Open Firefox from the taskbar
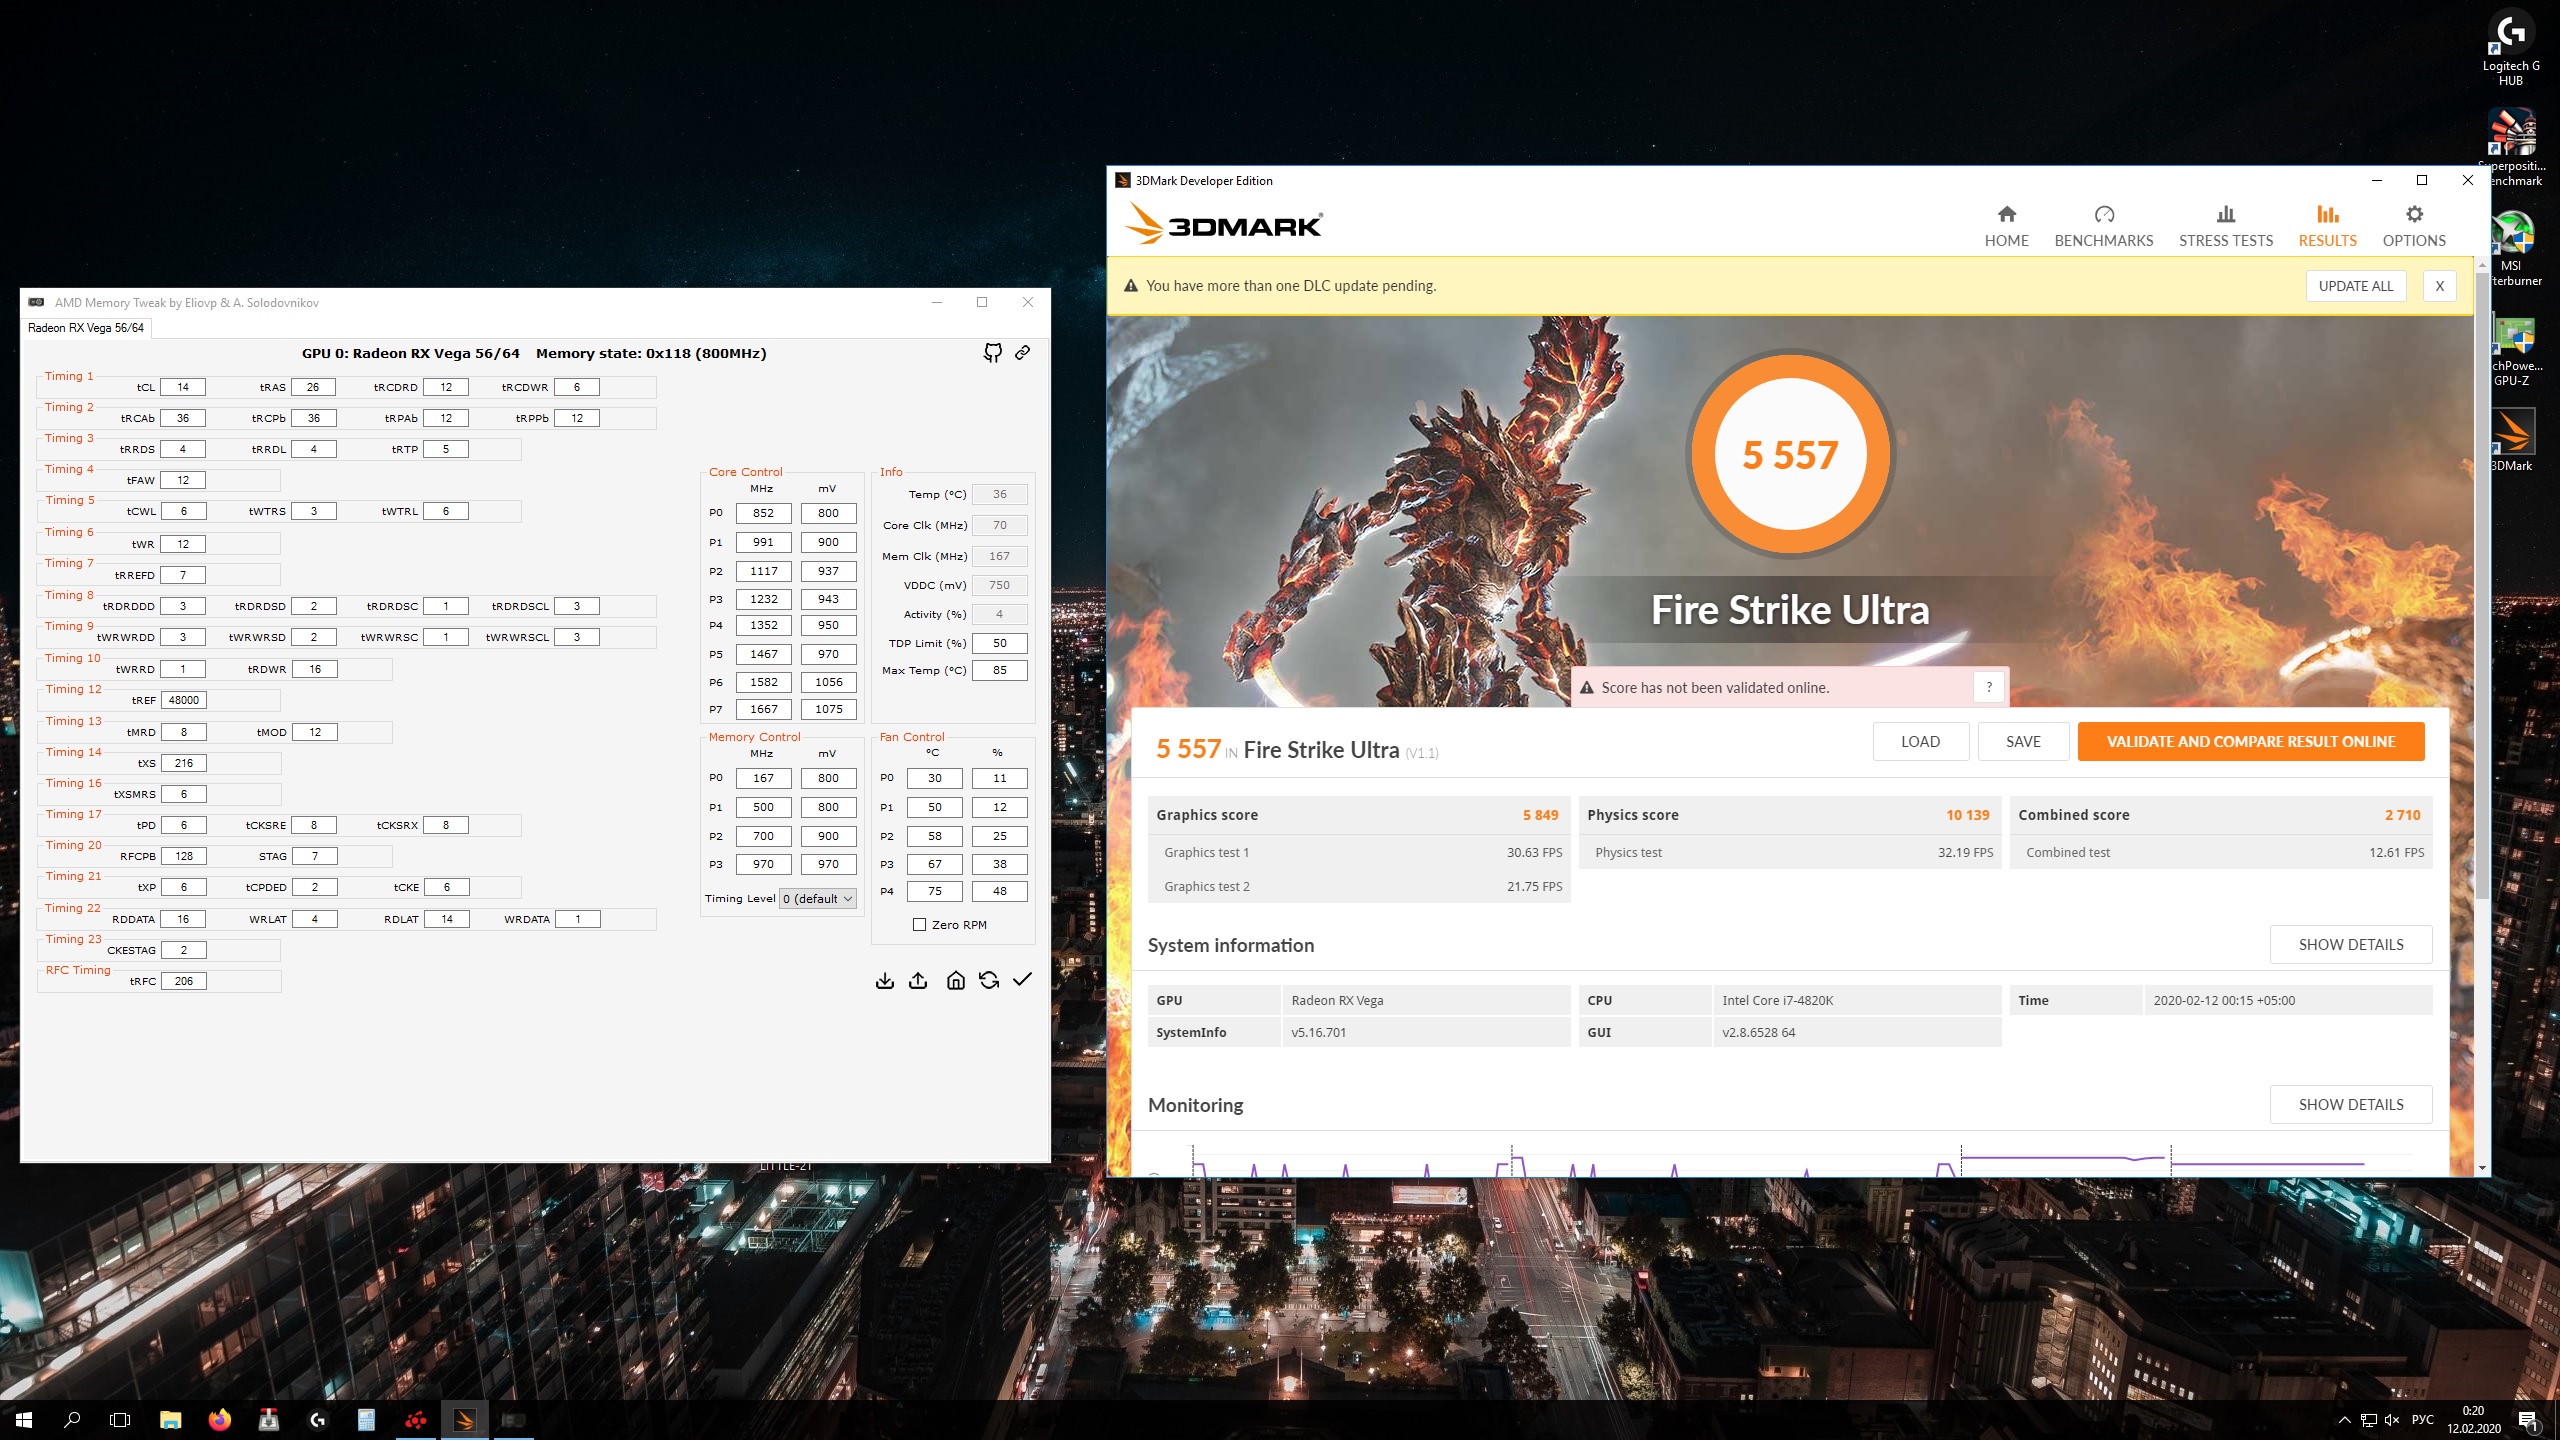Viewport: 2560px width, 1440px height. click(x=219, y=1420)
